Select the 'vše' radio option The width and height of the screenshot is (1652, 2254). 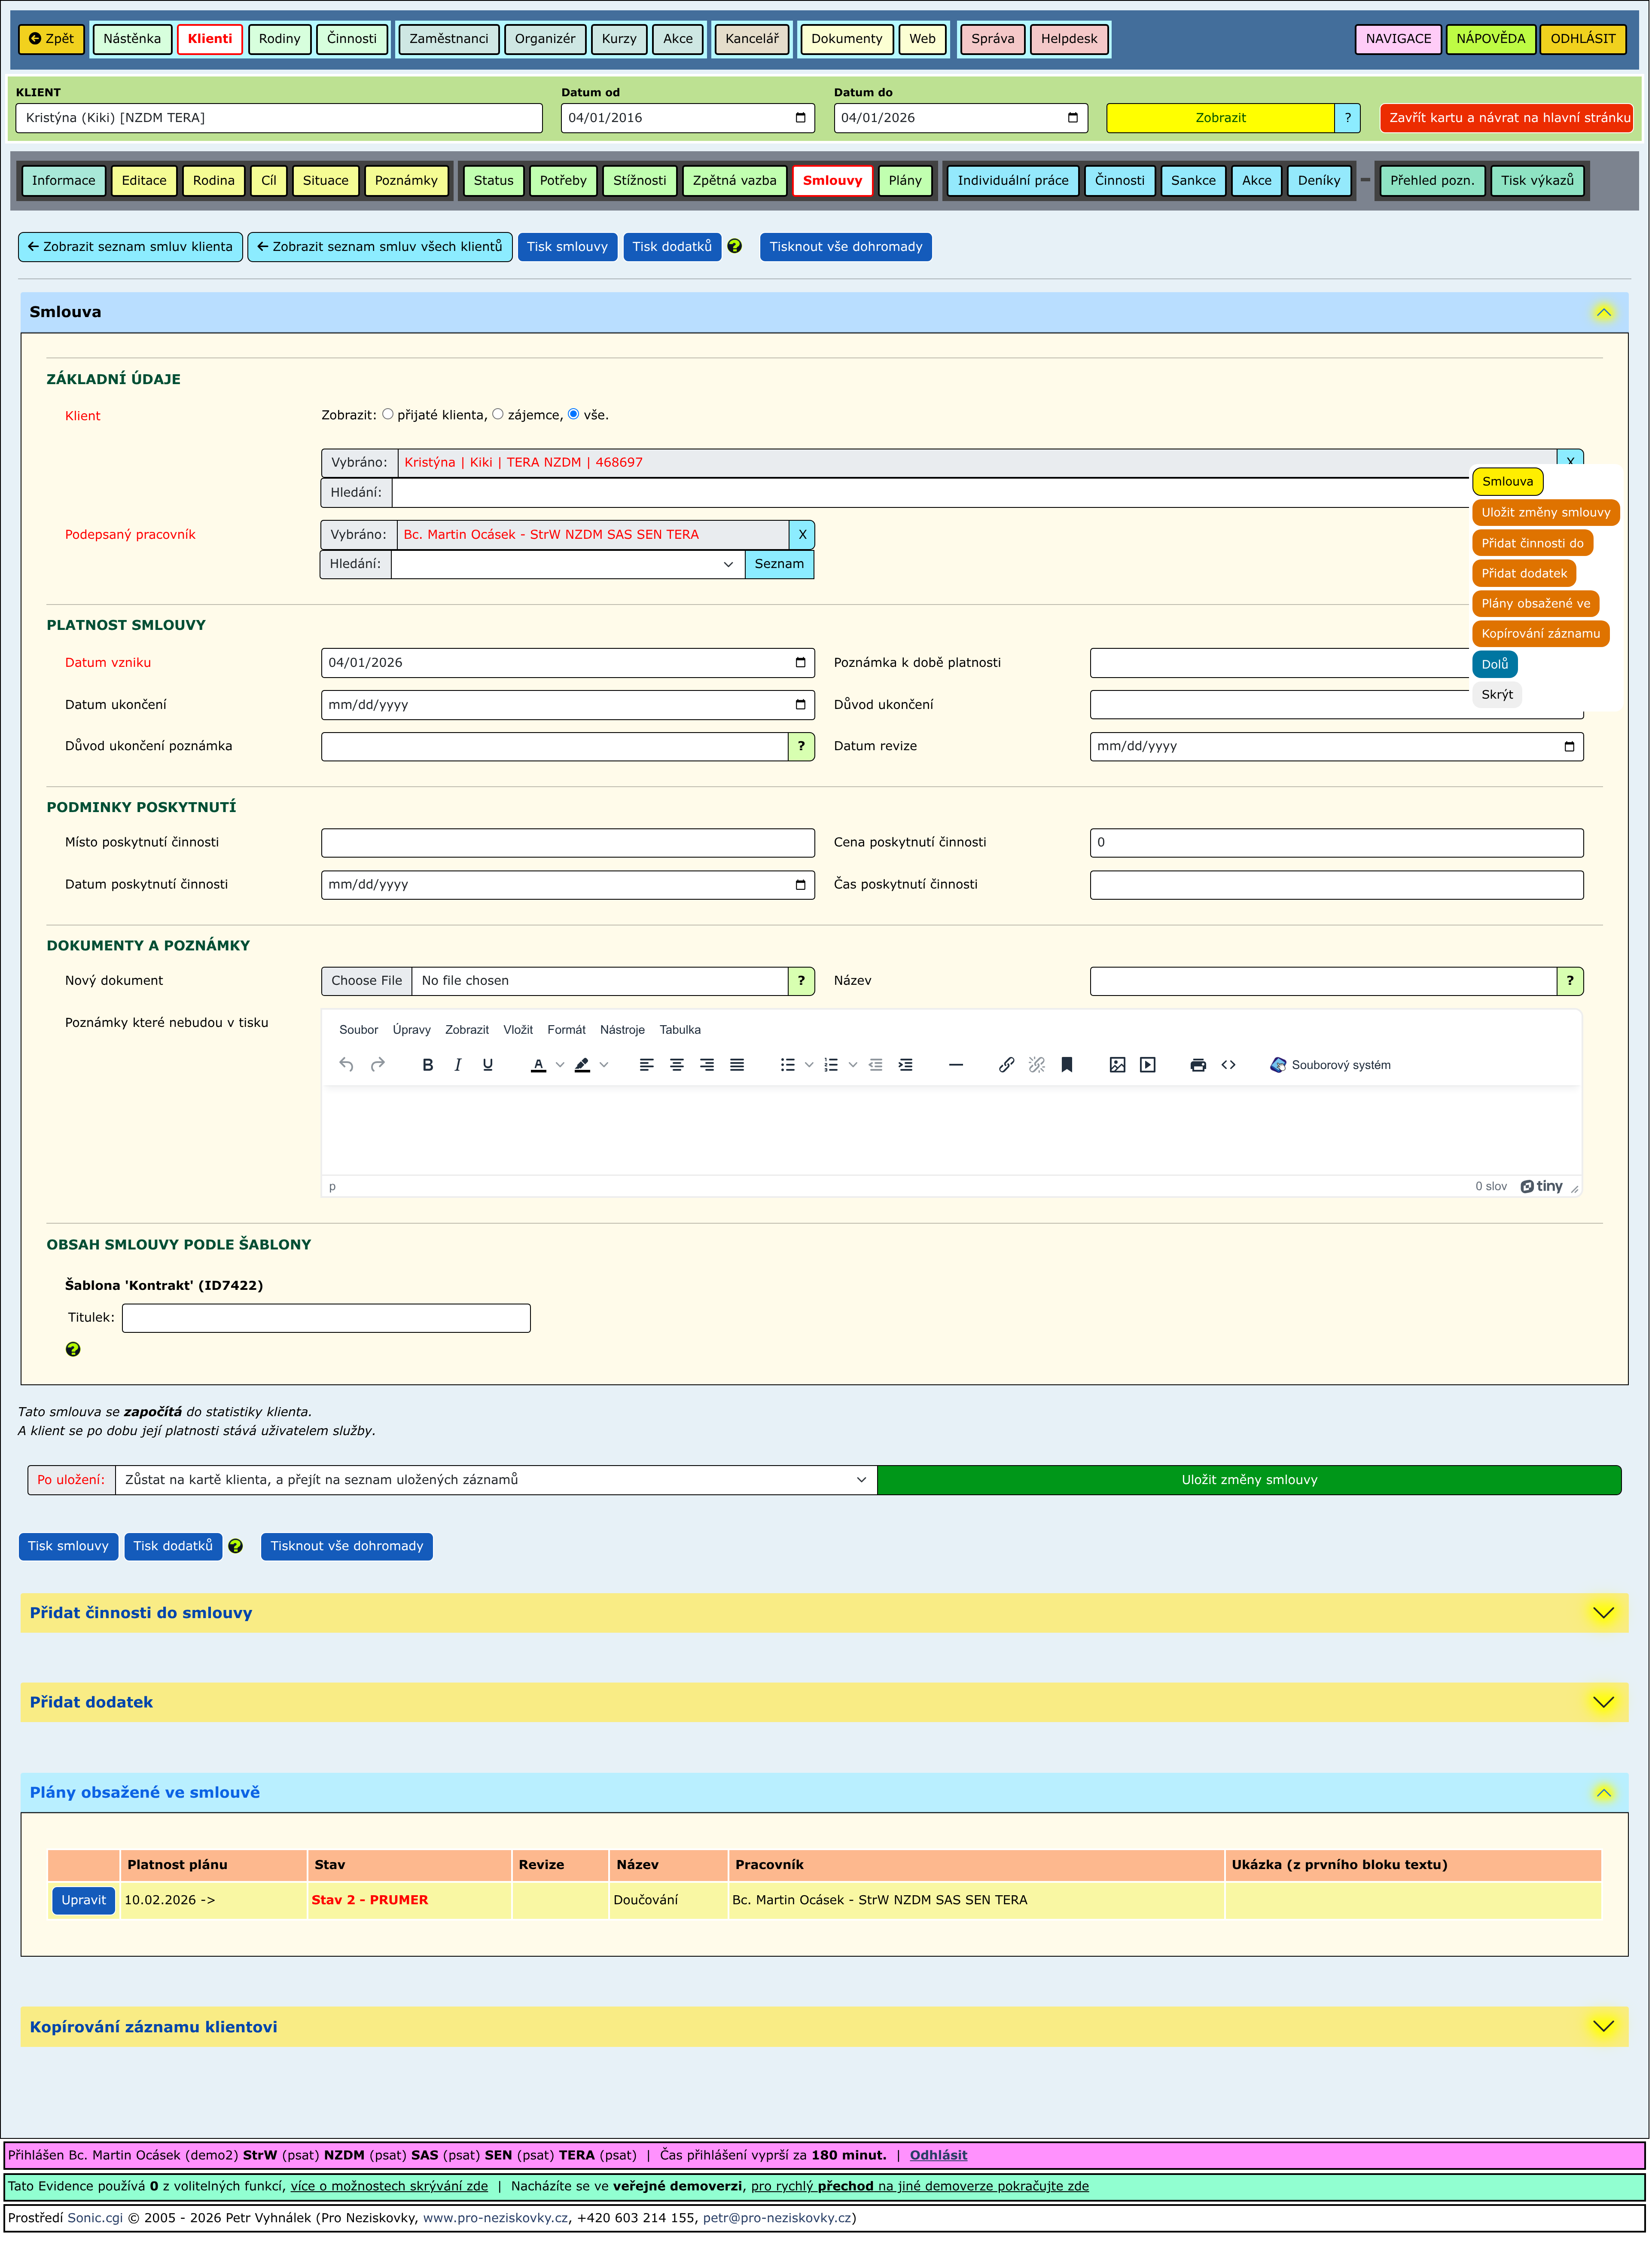click(574, 415)
